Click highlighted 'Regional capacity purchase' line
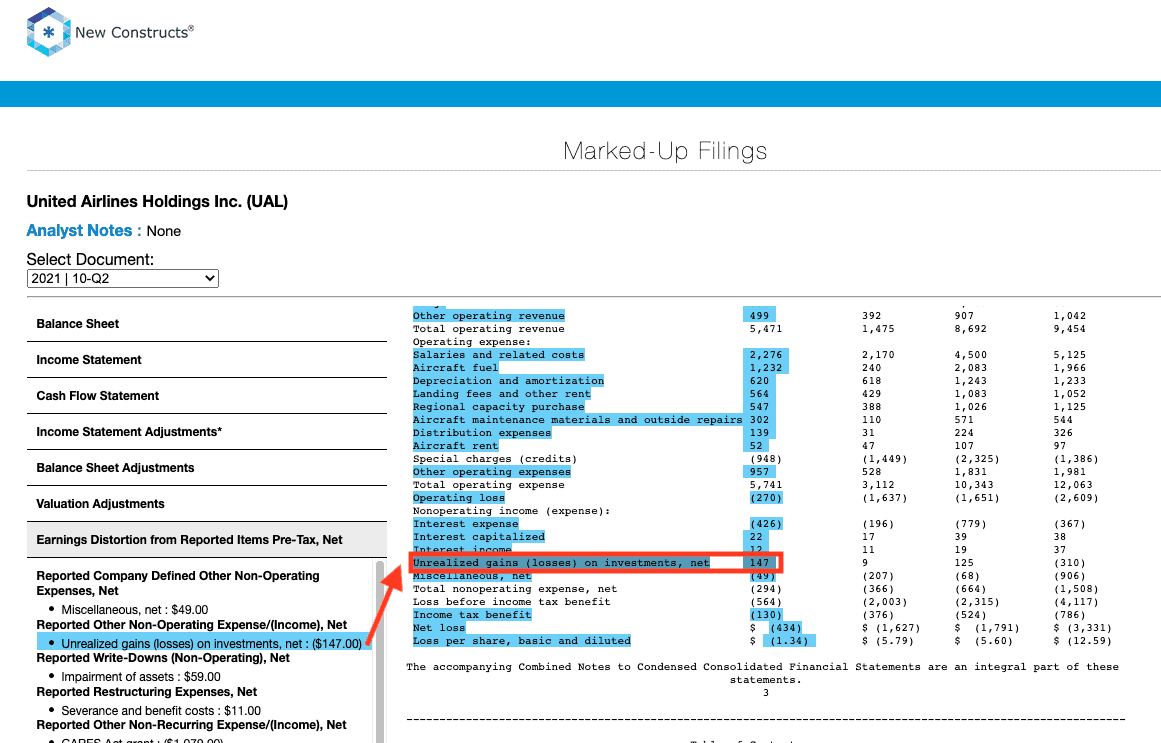 pos(498,407)
